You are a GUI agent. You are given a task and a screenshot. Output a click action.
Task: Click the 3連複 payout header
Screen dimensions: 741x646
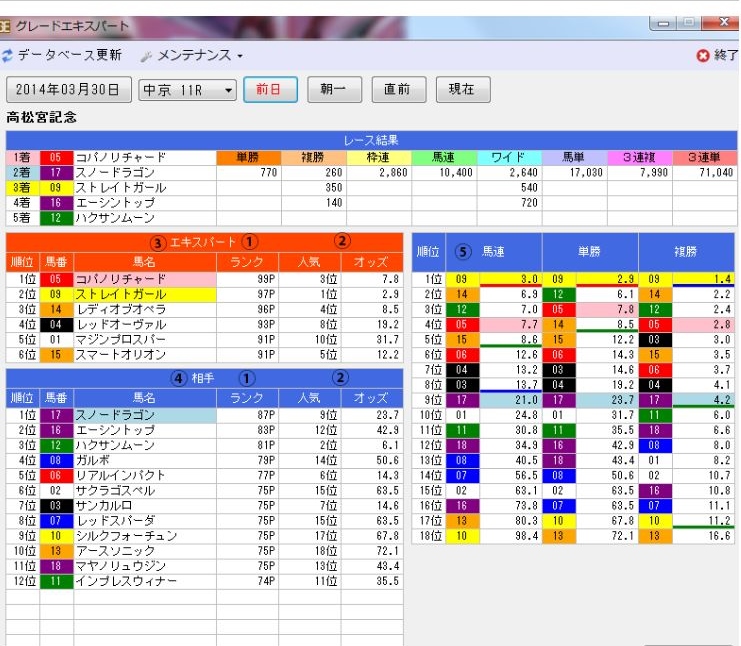pyautogui.click(x=640, y=157)
